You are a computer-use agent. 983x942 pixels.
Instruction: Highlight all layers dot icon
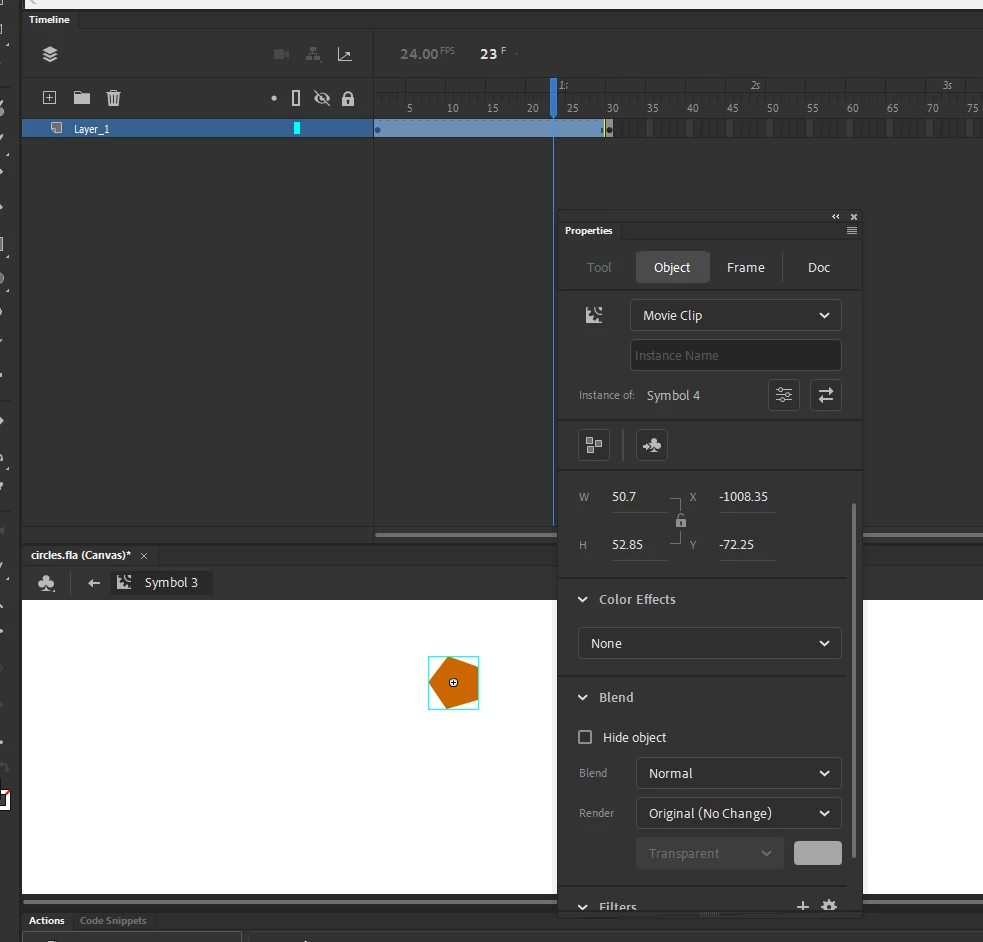(274, 98)
